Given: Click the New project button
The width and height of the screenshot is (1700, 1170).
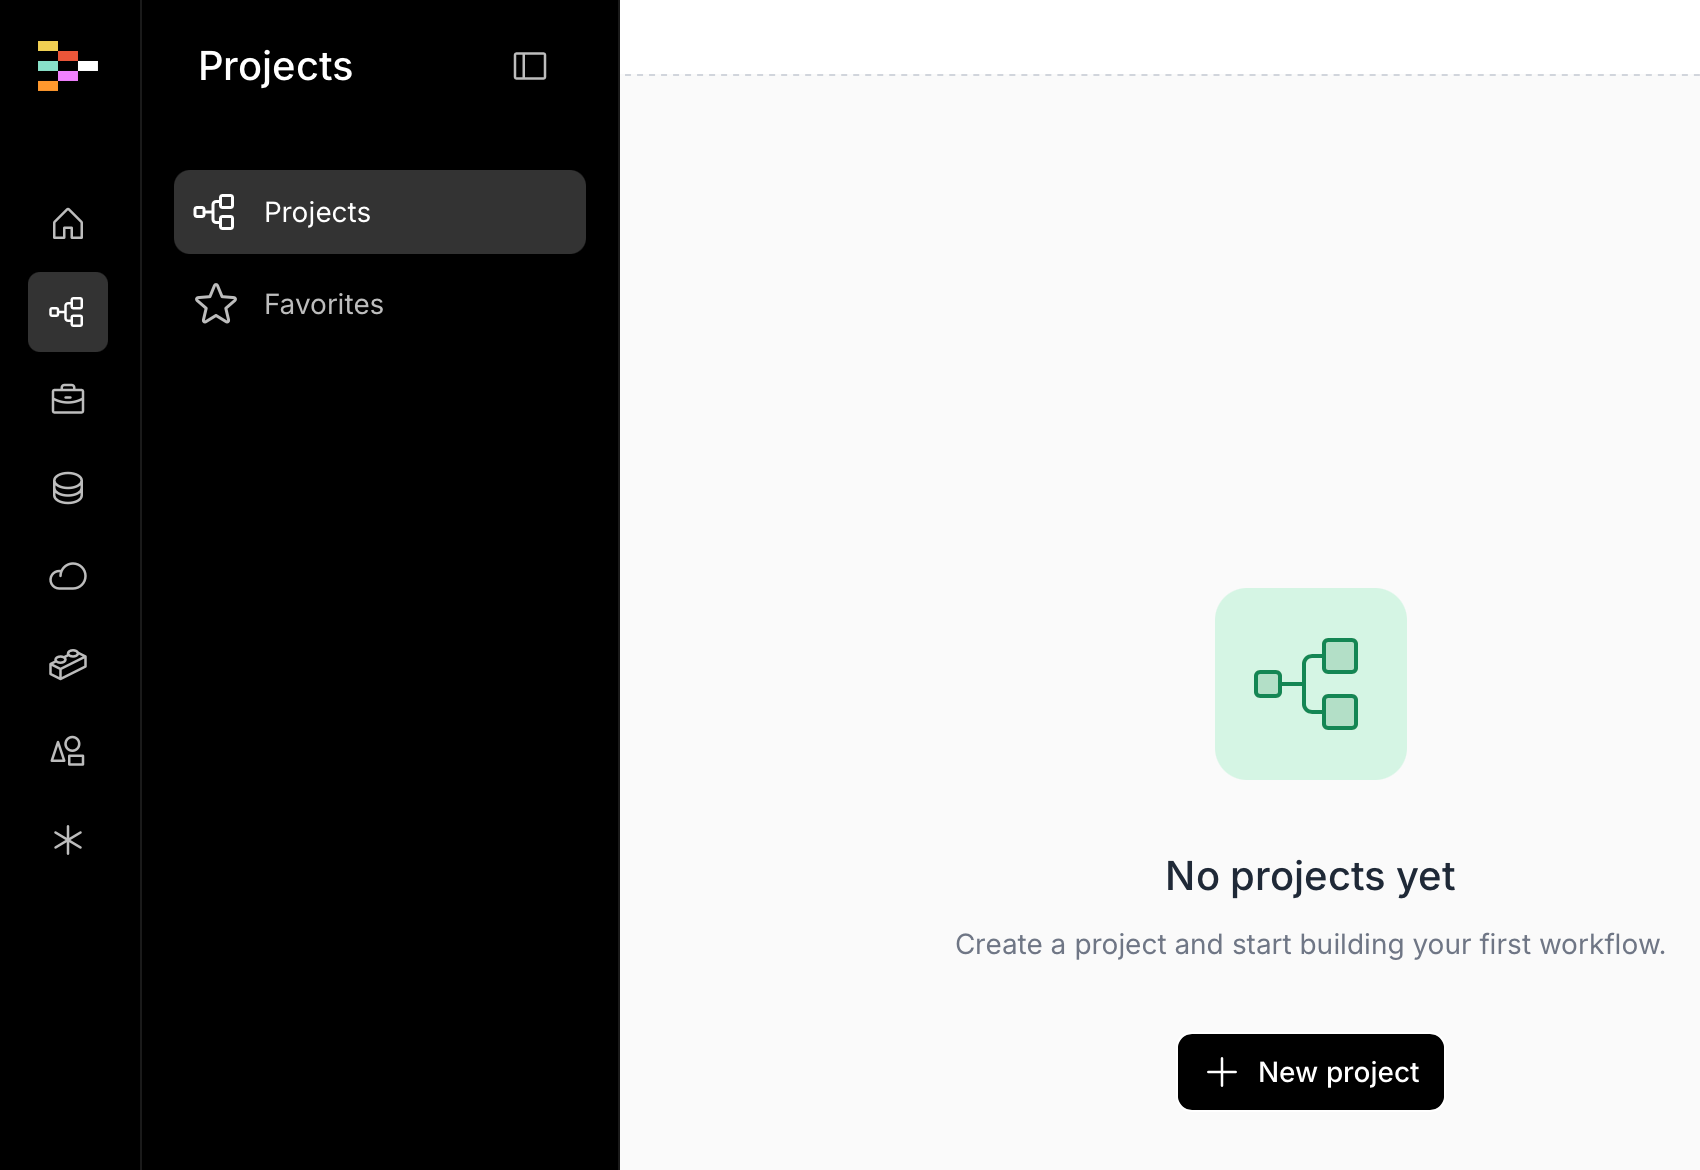Looking at the screenshot, I should click(1310, 1072).
